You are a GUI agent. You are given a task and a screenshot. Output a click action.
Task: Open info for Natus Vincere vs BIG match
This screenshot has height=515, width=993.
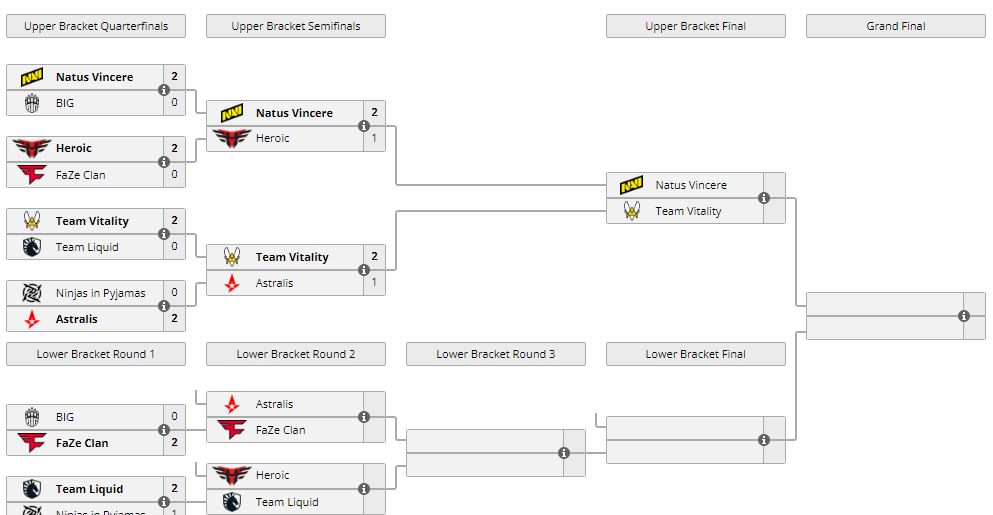(164, 90)
